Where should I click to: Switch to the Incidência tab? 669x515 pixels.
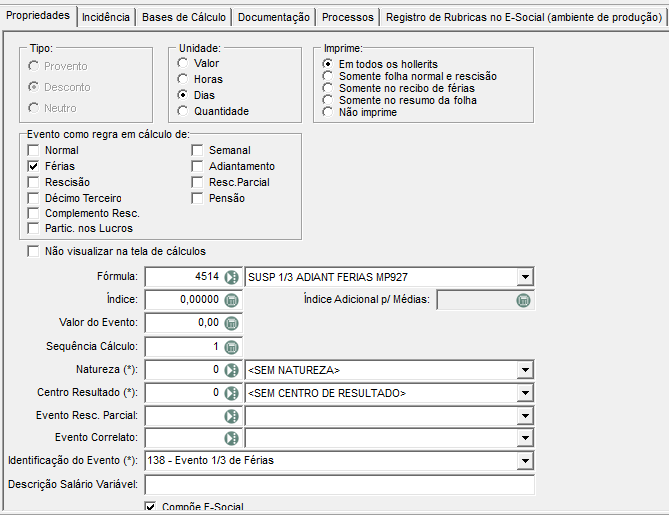pyautogui.click(x=106, y=17)
